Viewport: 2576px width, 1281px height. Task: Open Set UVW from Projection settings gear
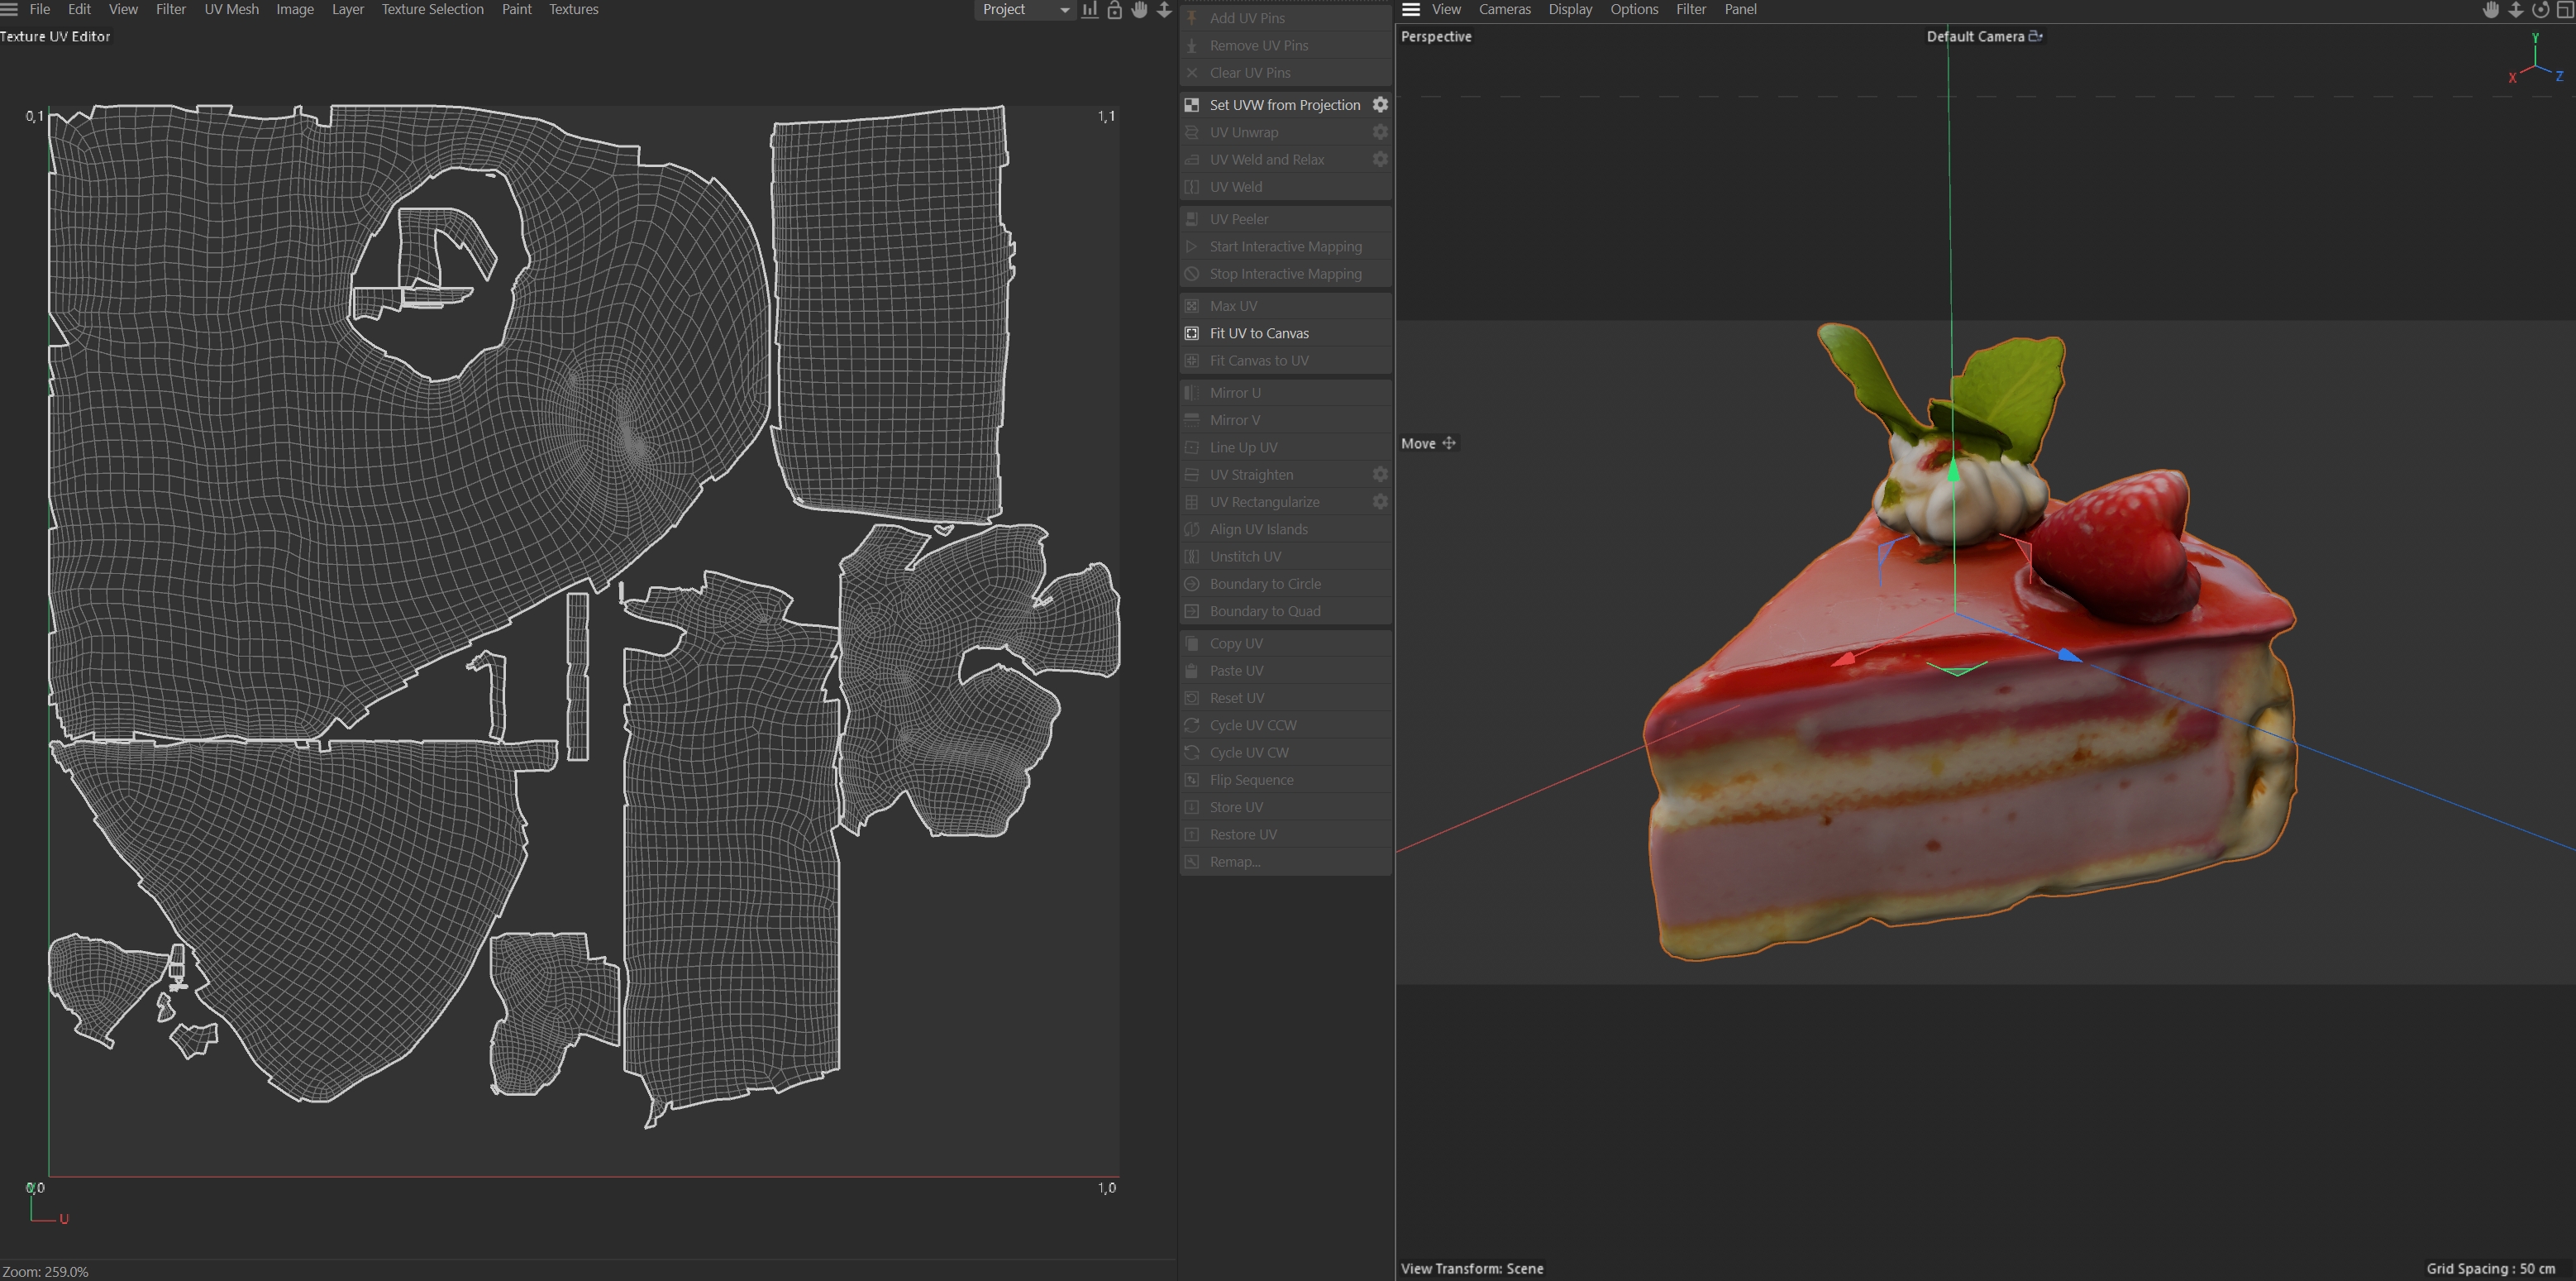coord(1380,105)
